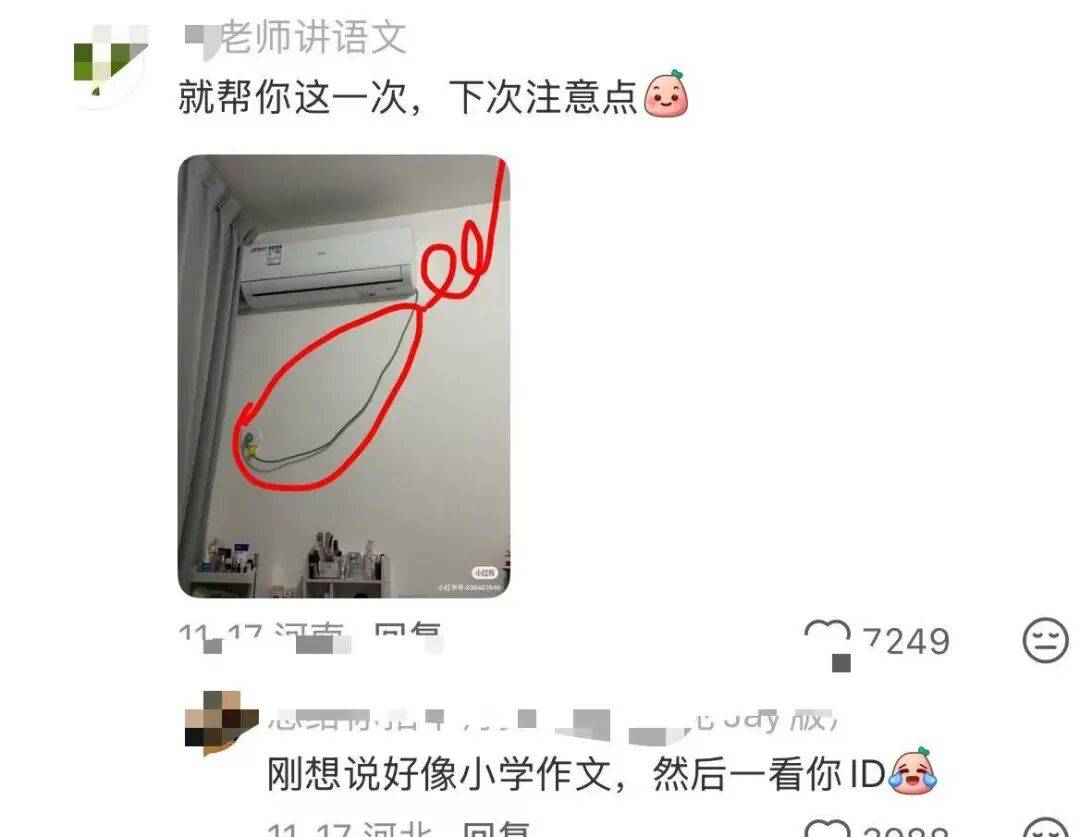Like the reply from Hebei user
1080x837 pixels.
point(827,828)
